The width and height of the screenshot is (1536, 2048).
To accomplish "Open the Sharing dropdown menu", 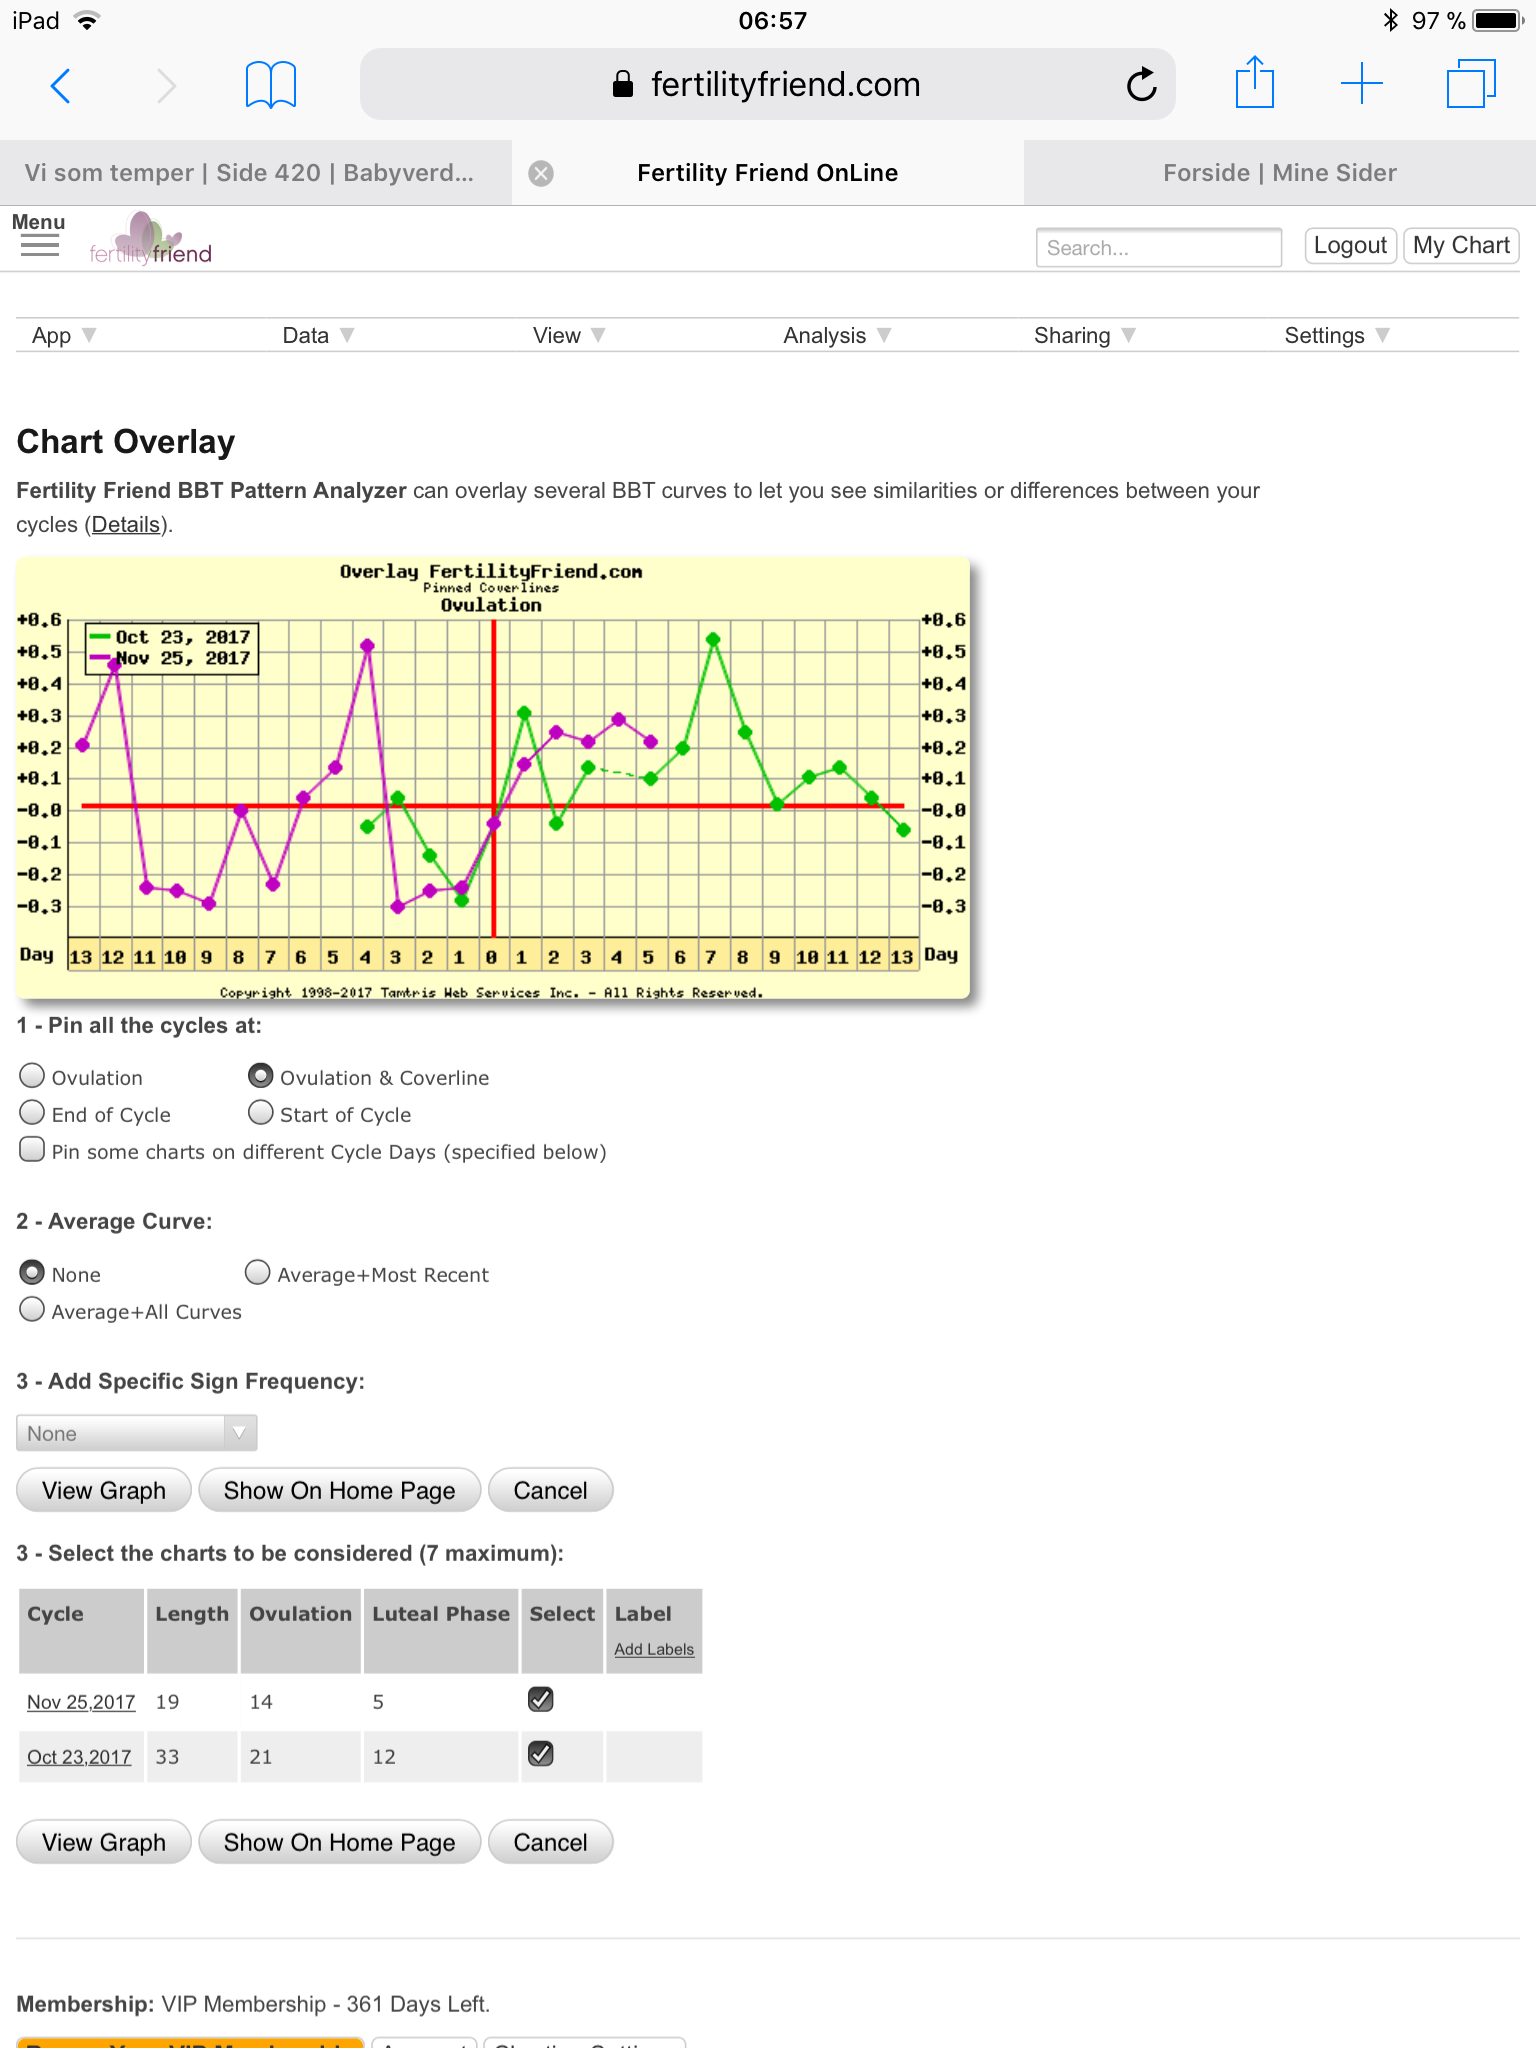I will click(x=1084, y=336).
